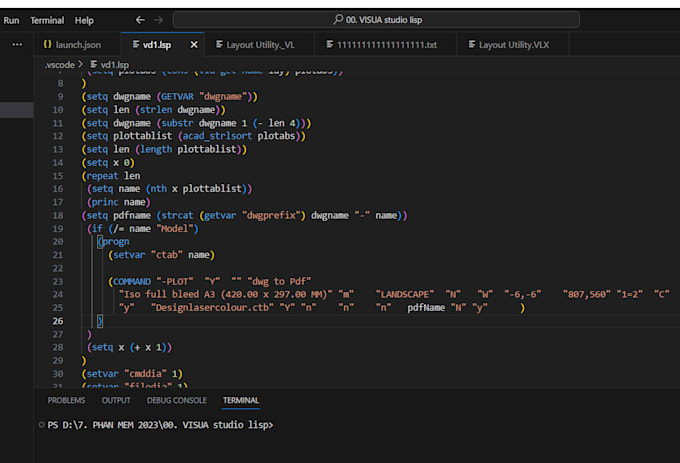
Task: Click "LANDSCAPE" string on line 24
Action: 405,294
